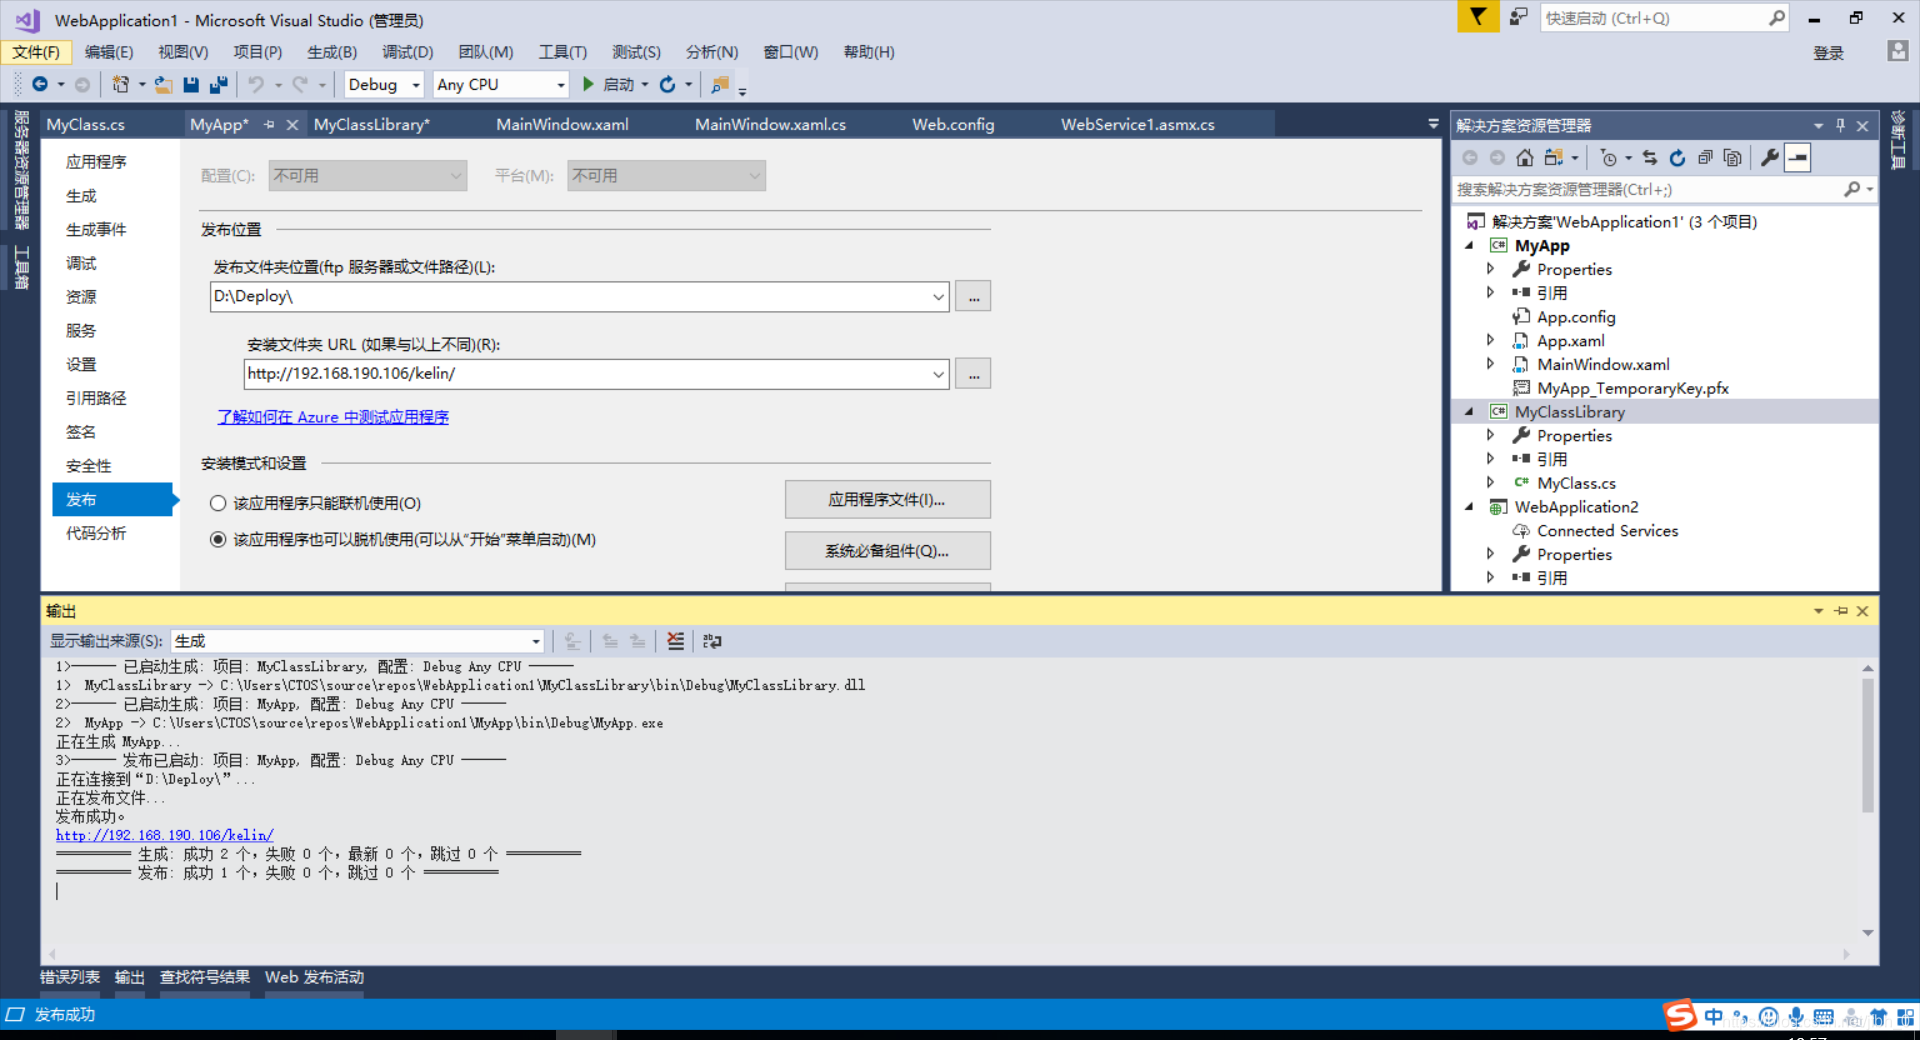
Task: Click the output window vertical scrollbar thumb
Action: [1867, 745]
